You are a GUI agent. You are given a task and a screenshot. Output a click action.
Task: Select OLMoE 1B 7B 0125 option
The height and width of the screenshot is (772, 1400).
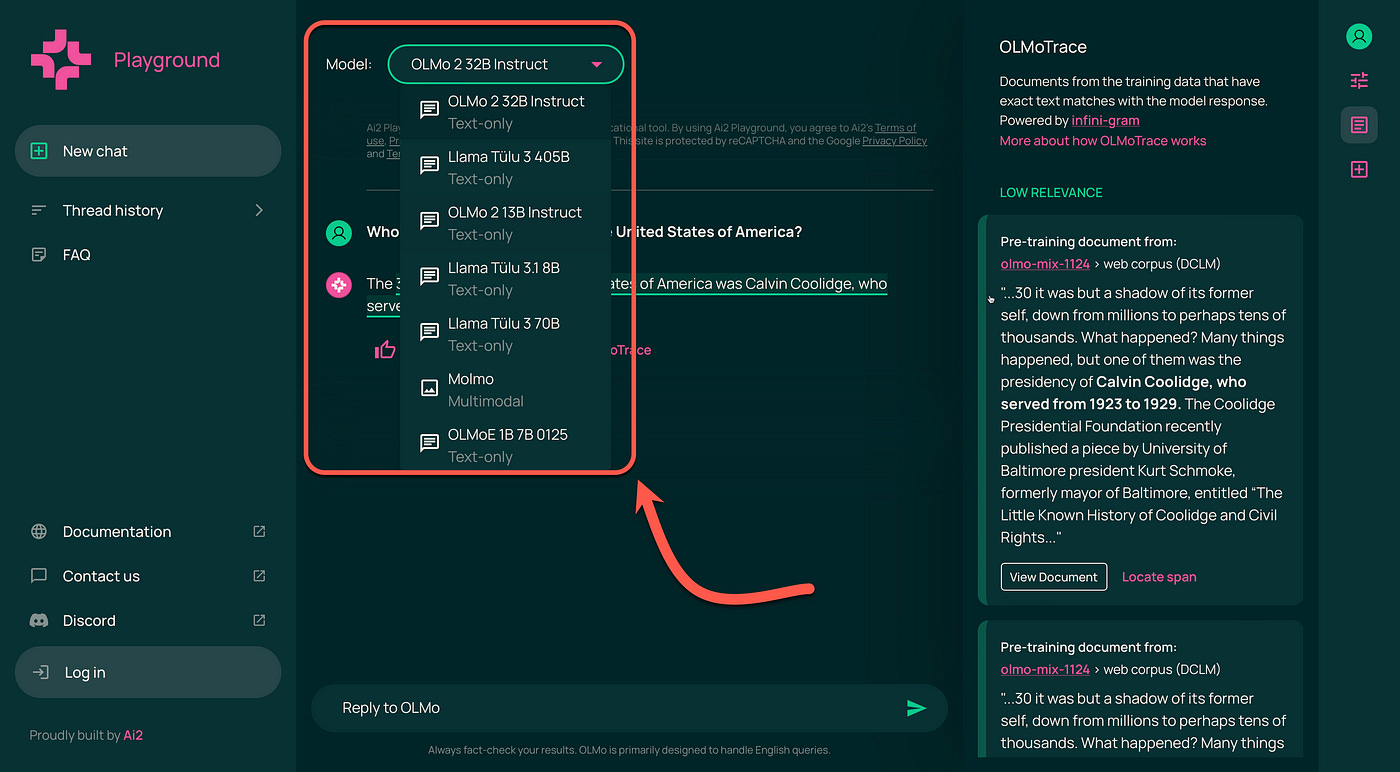[x=505, y=445]
